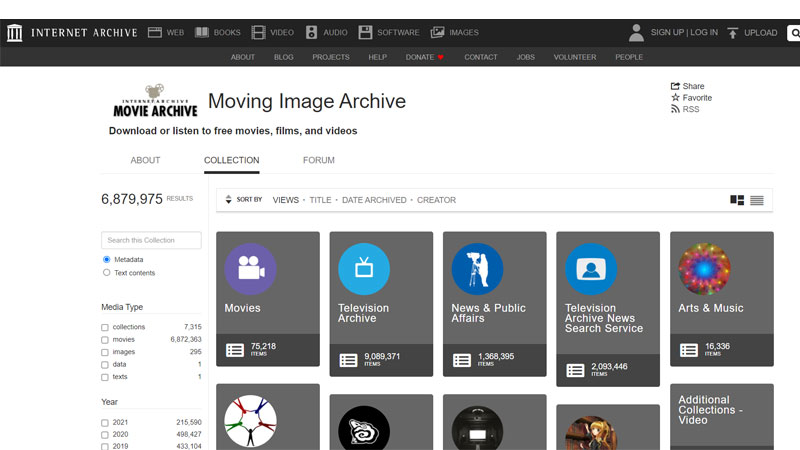
Task: Open the Date Archived sort option
Action: [374, 200]
